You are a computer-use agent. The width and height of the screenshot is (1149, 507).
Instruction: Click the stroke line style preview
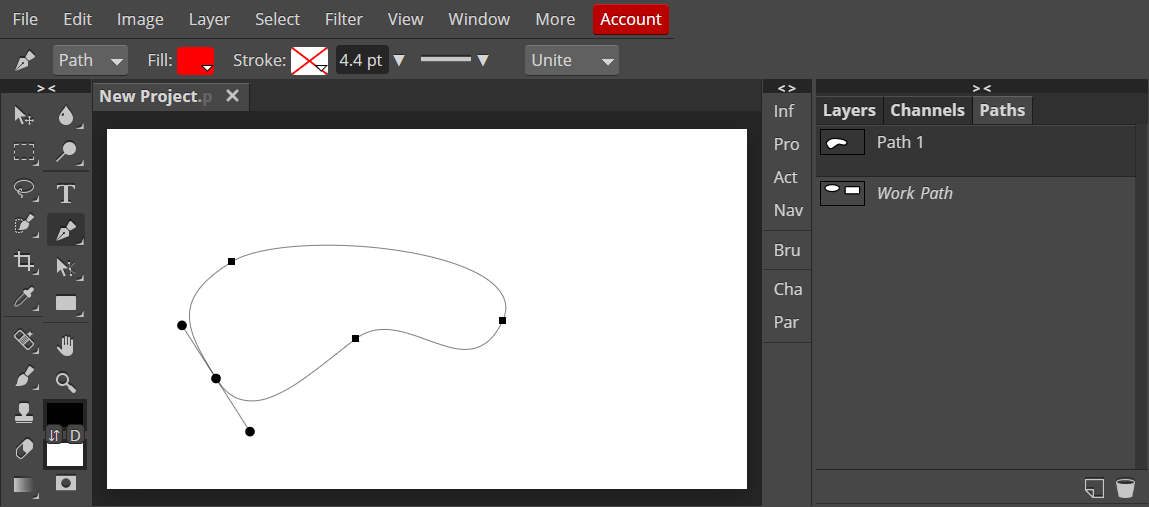(446, 59)
